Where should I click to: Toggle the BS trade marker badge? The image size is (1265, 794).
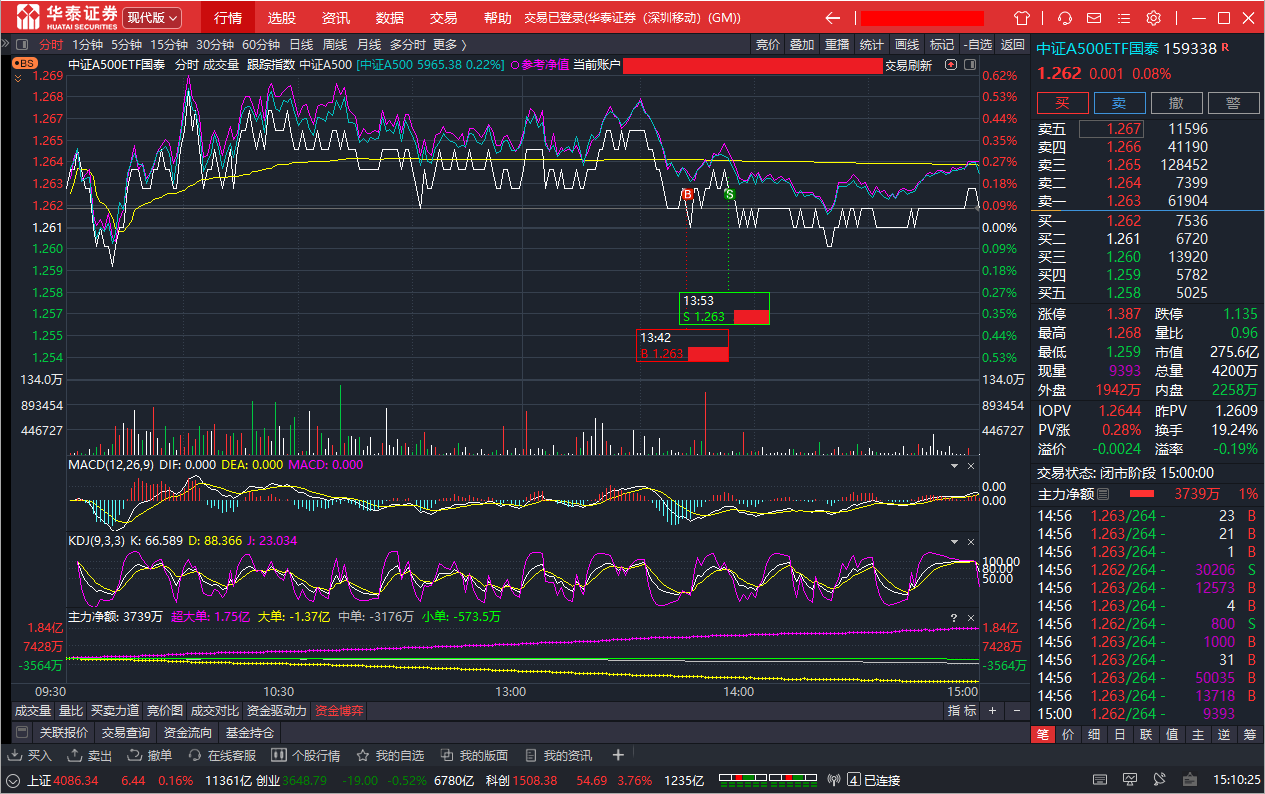click(x=24, y=63)
